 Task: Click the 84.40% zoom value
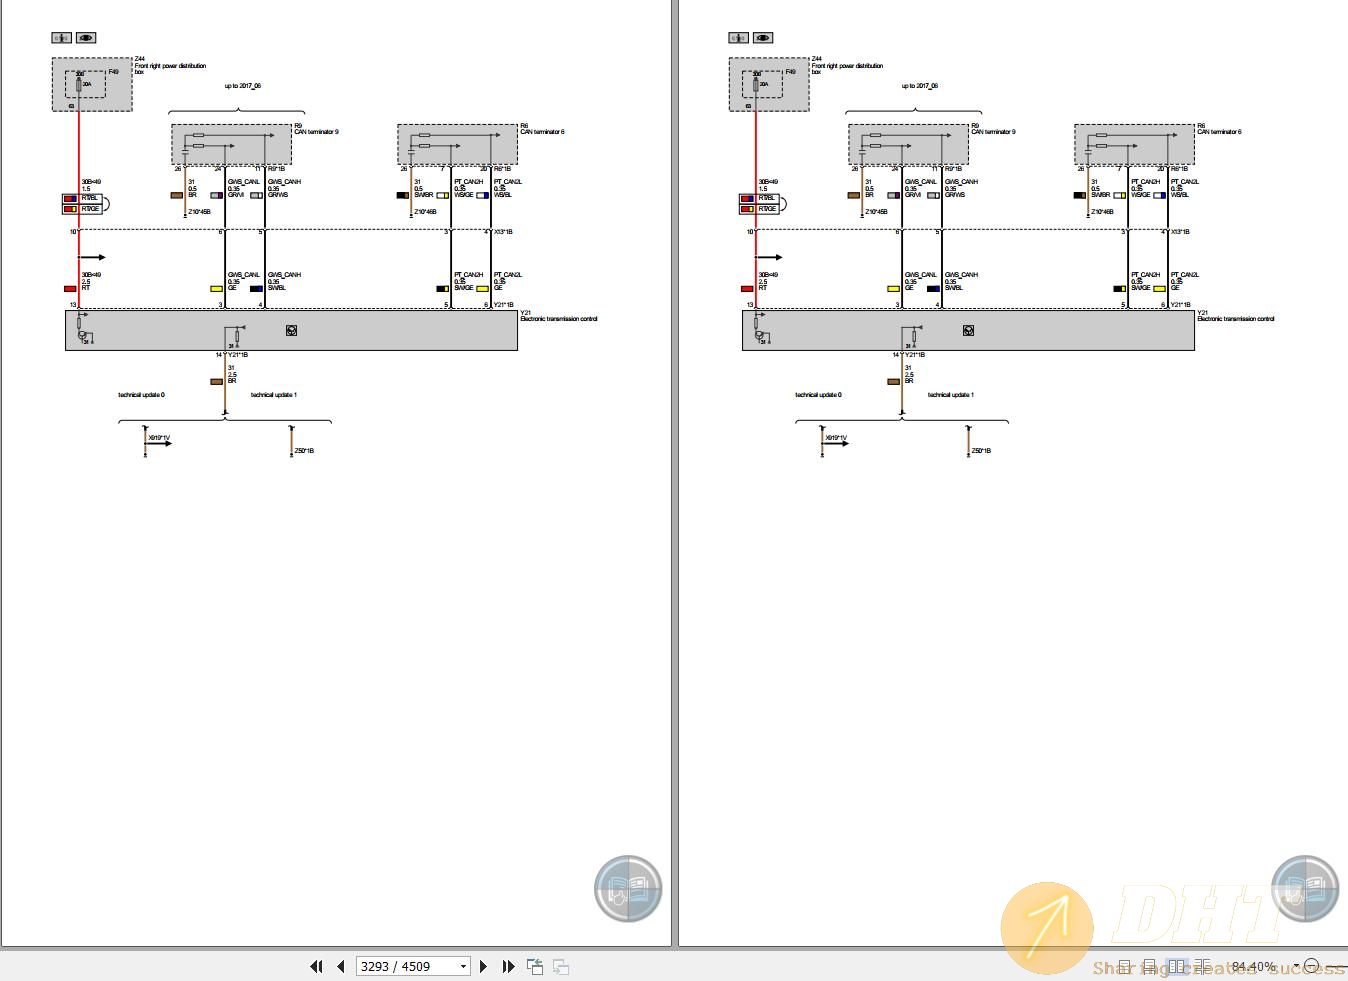1253,966
